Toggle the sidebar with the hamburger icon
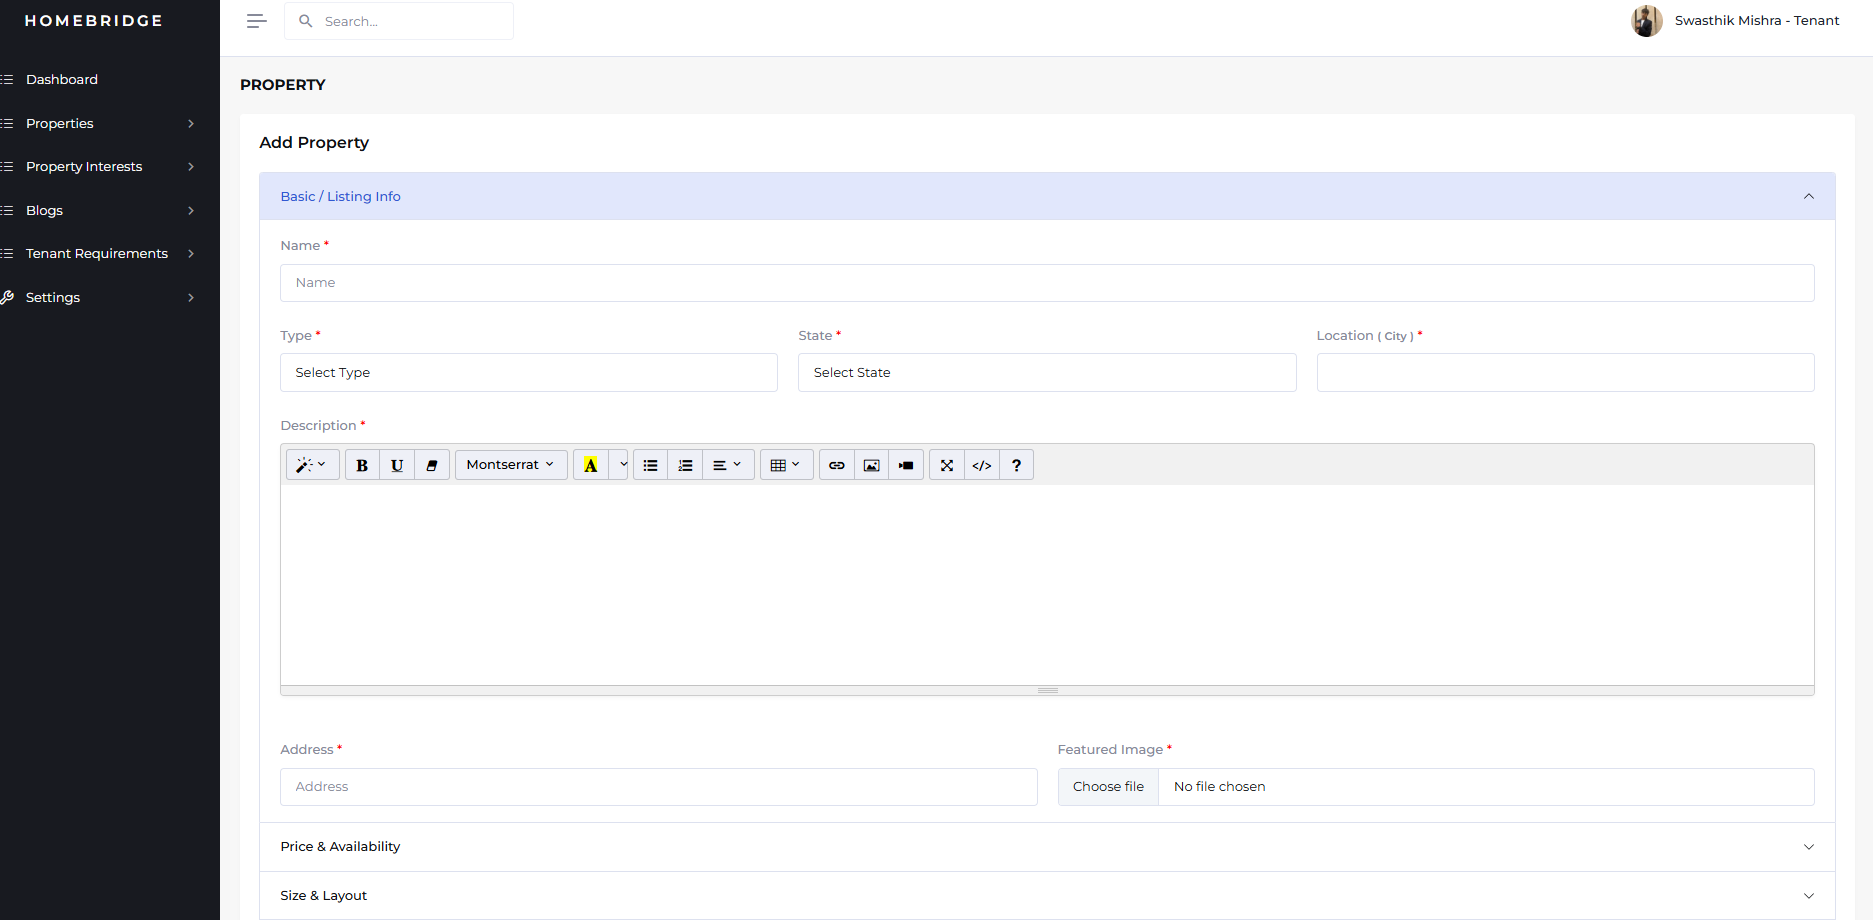The image size is (1873, 920). click(x=256, y=21)
